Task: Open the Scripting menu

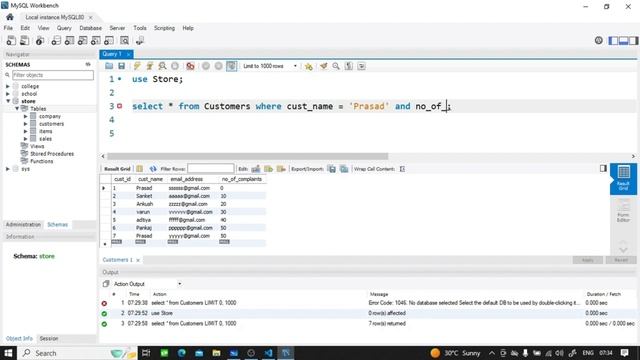Action: 164,28
